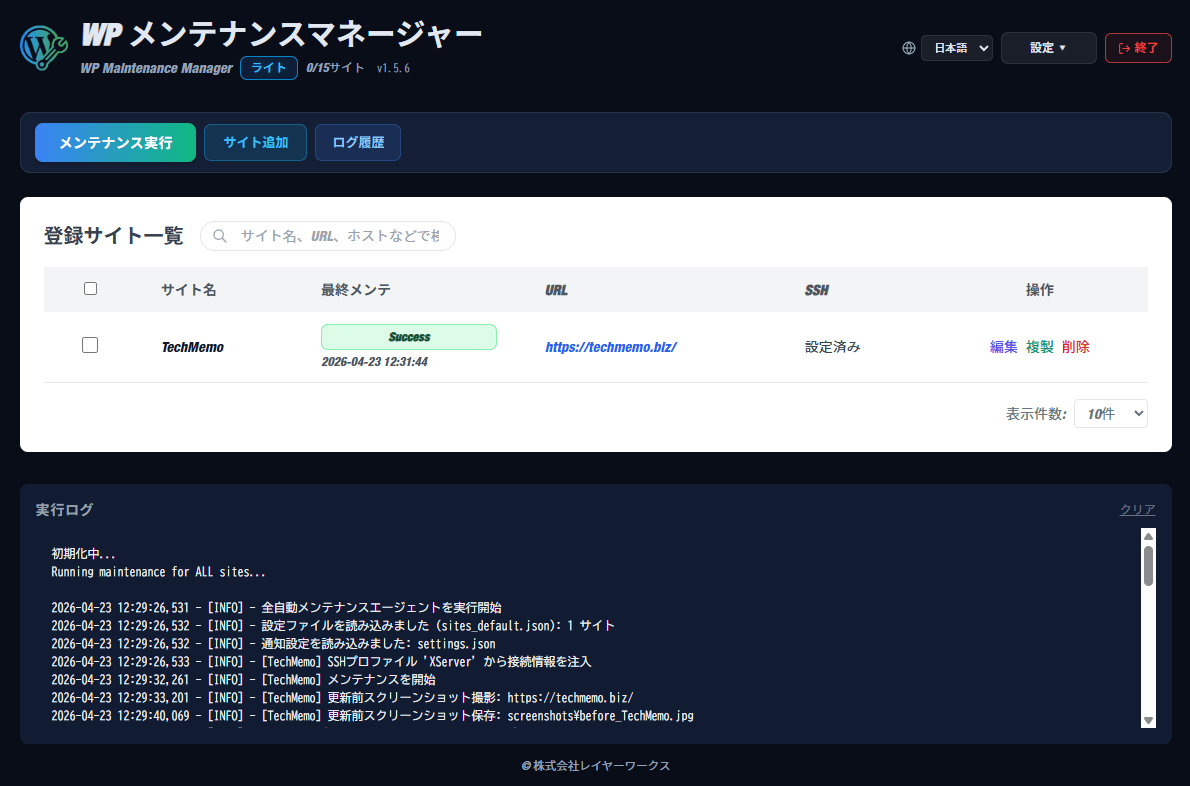Click 削除 to delete the TechMemo site

(1075, 346)
